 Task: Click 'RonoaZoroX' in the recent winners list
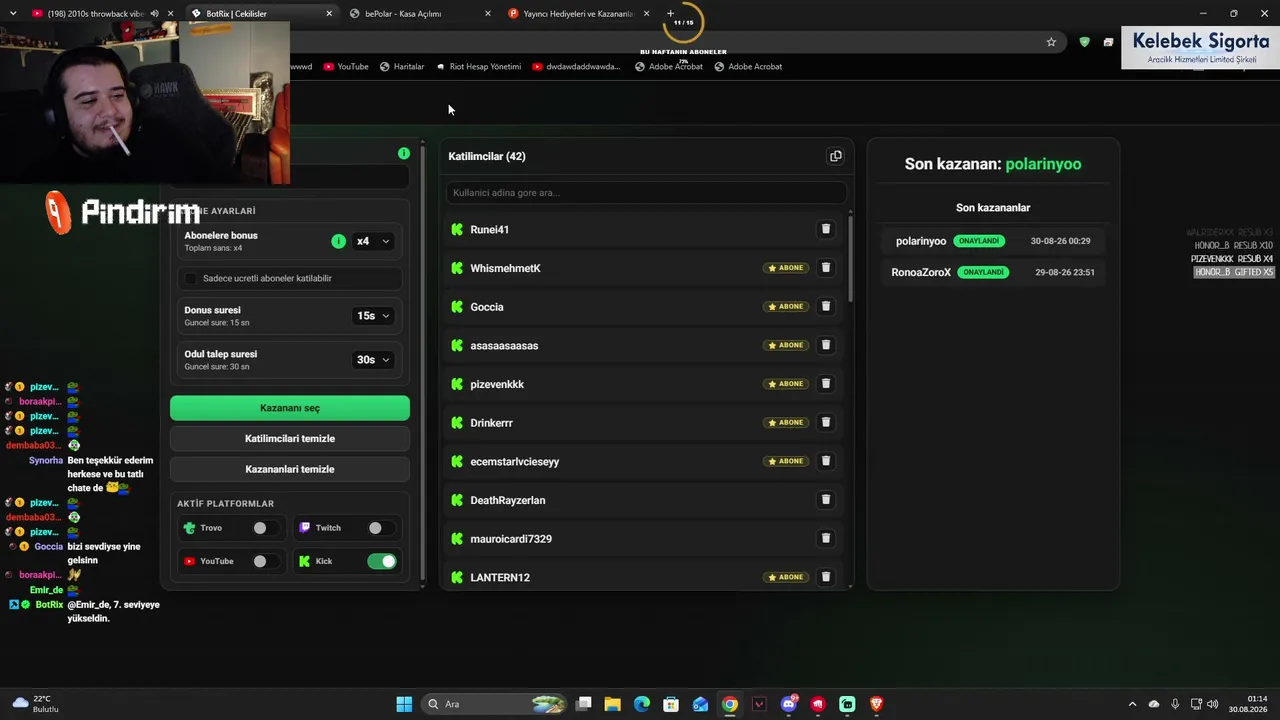tap(921, 272)
